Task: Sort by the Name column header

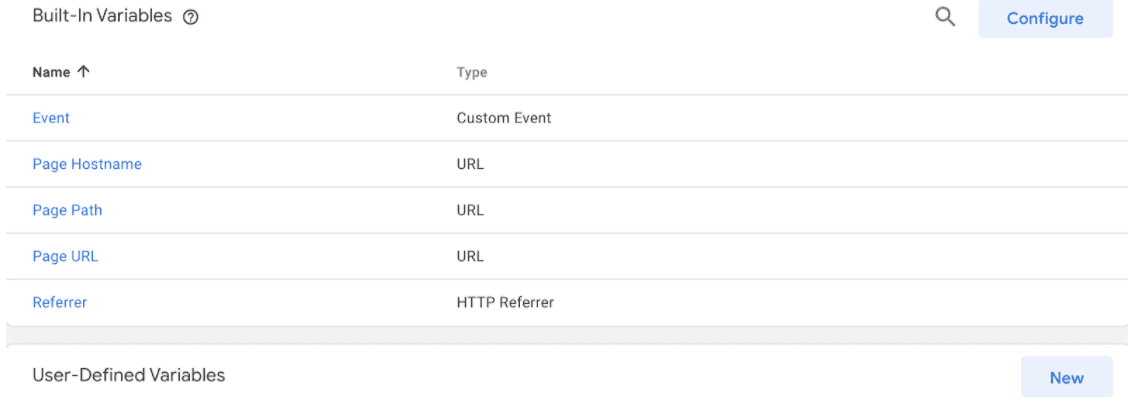Action: [51, 73]
